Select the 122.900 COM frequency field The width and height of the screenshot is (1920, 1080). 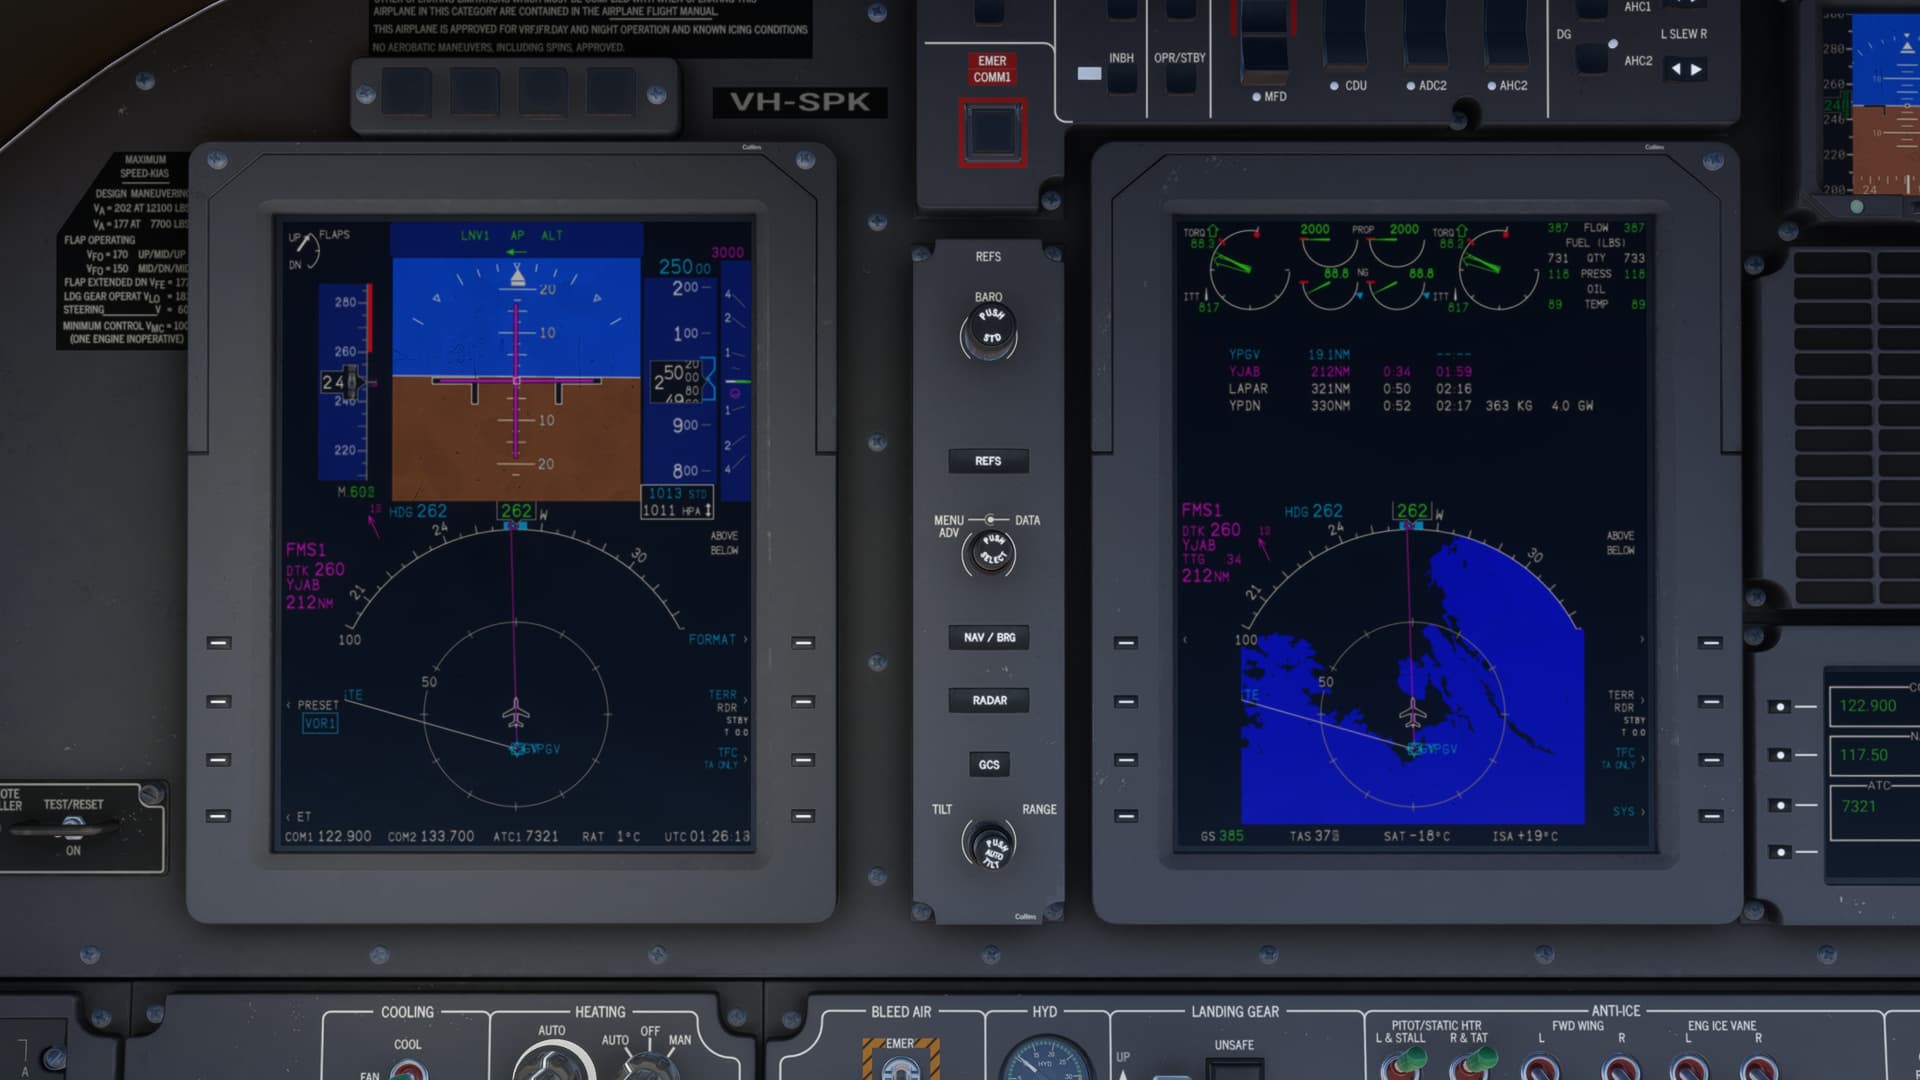point(1867,706)
